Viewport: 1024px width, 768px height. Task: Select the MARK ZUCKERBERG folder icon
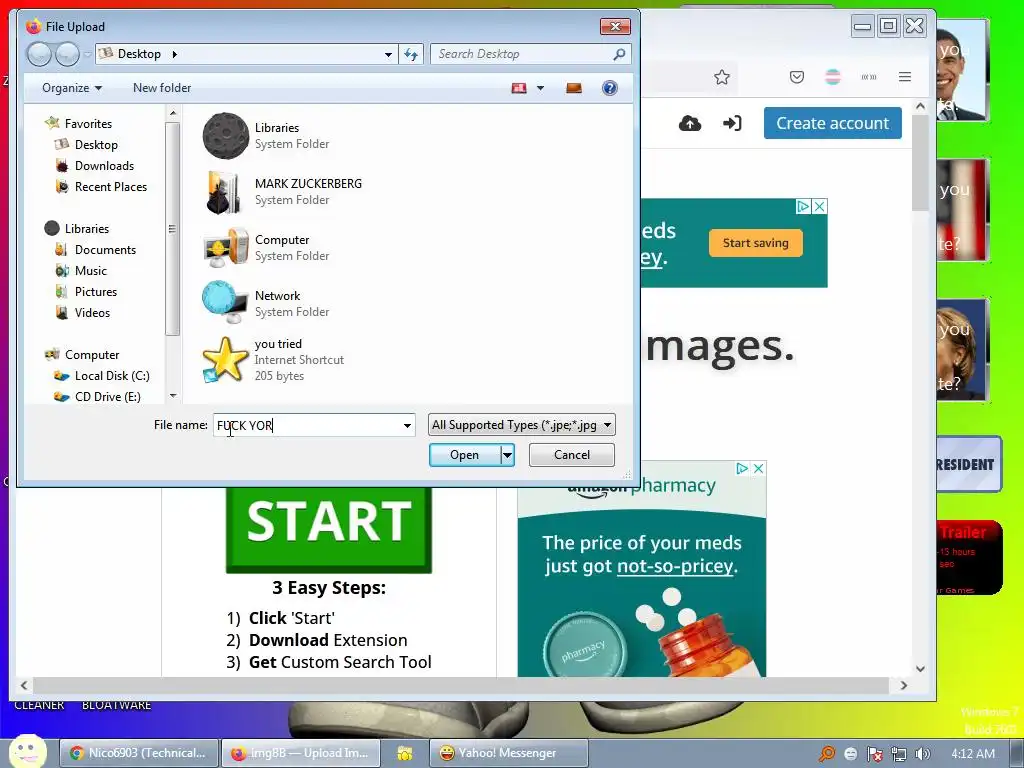click(225, 192)
